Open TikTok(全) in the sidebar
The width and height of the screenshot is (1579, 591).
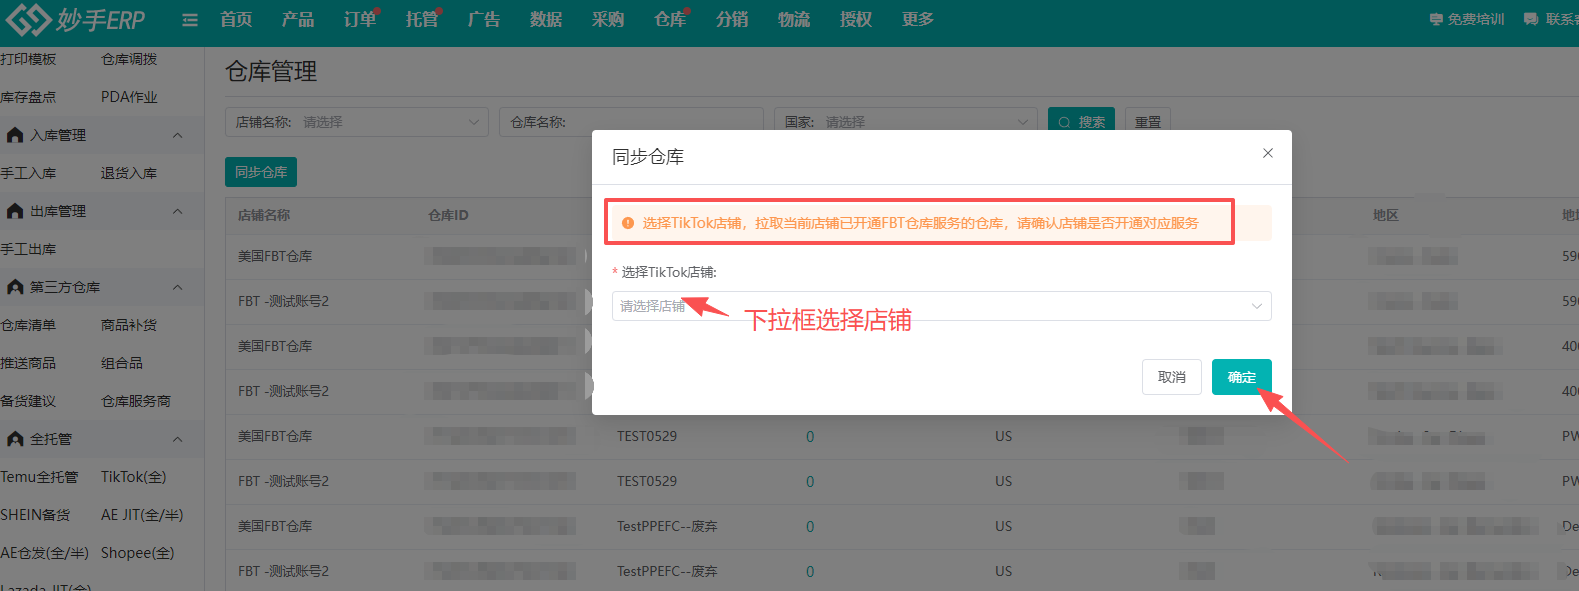click(133, 477)
